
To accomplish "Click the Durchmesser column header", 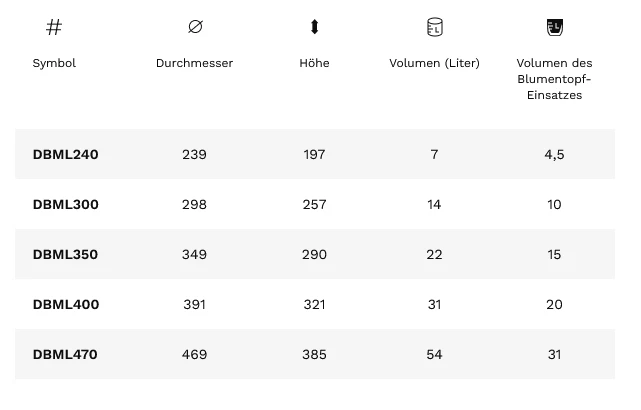I will [x=195, y=63].
